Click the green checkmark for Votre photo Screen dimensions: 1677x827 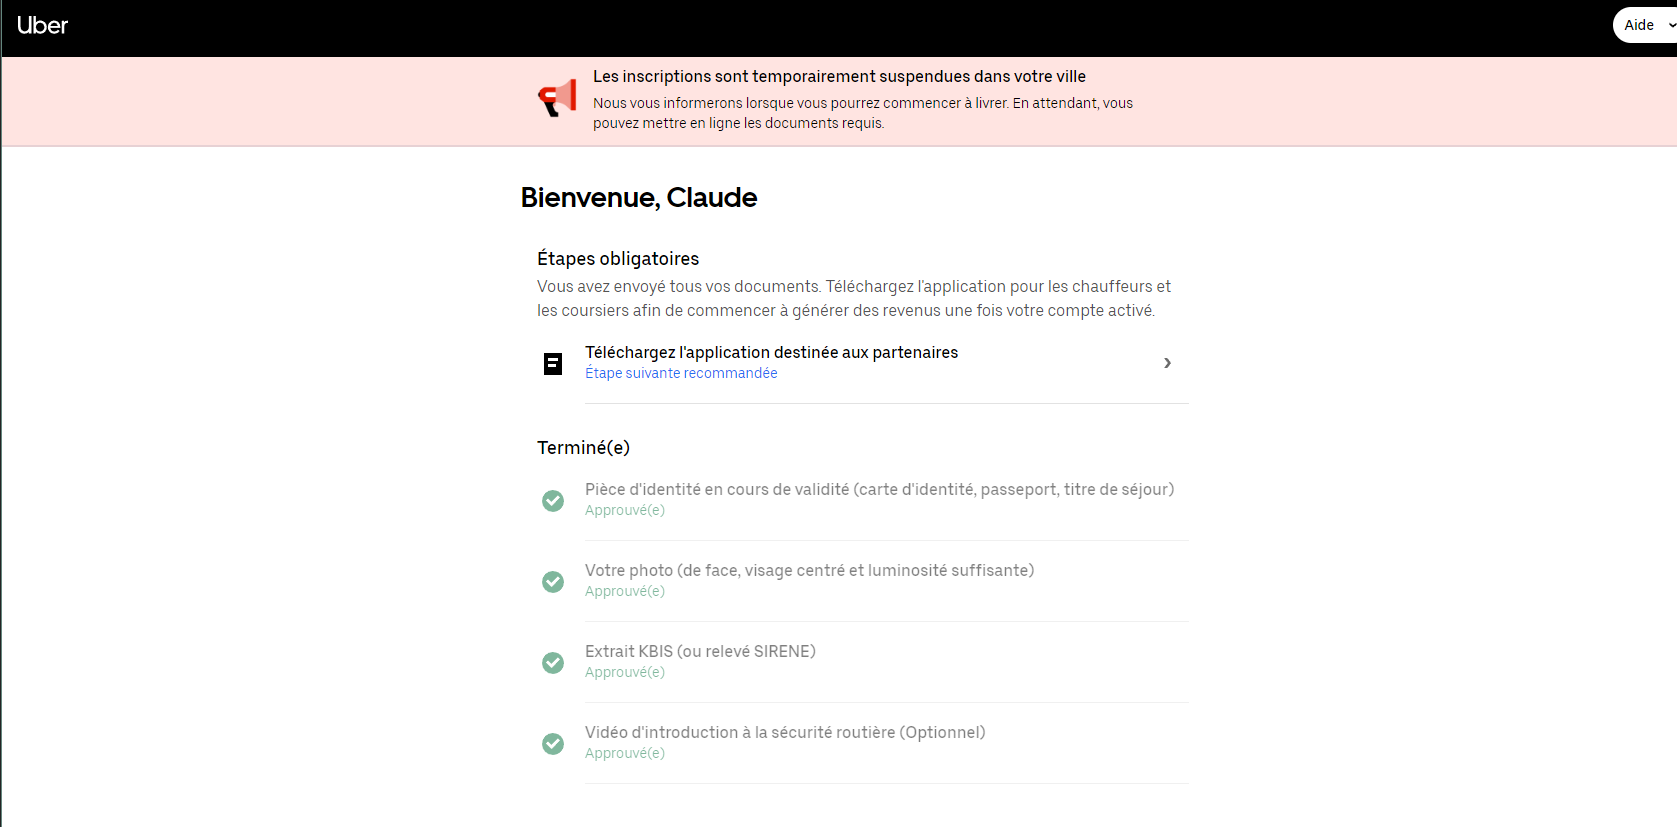click(x=553, y=581)
